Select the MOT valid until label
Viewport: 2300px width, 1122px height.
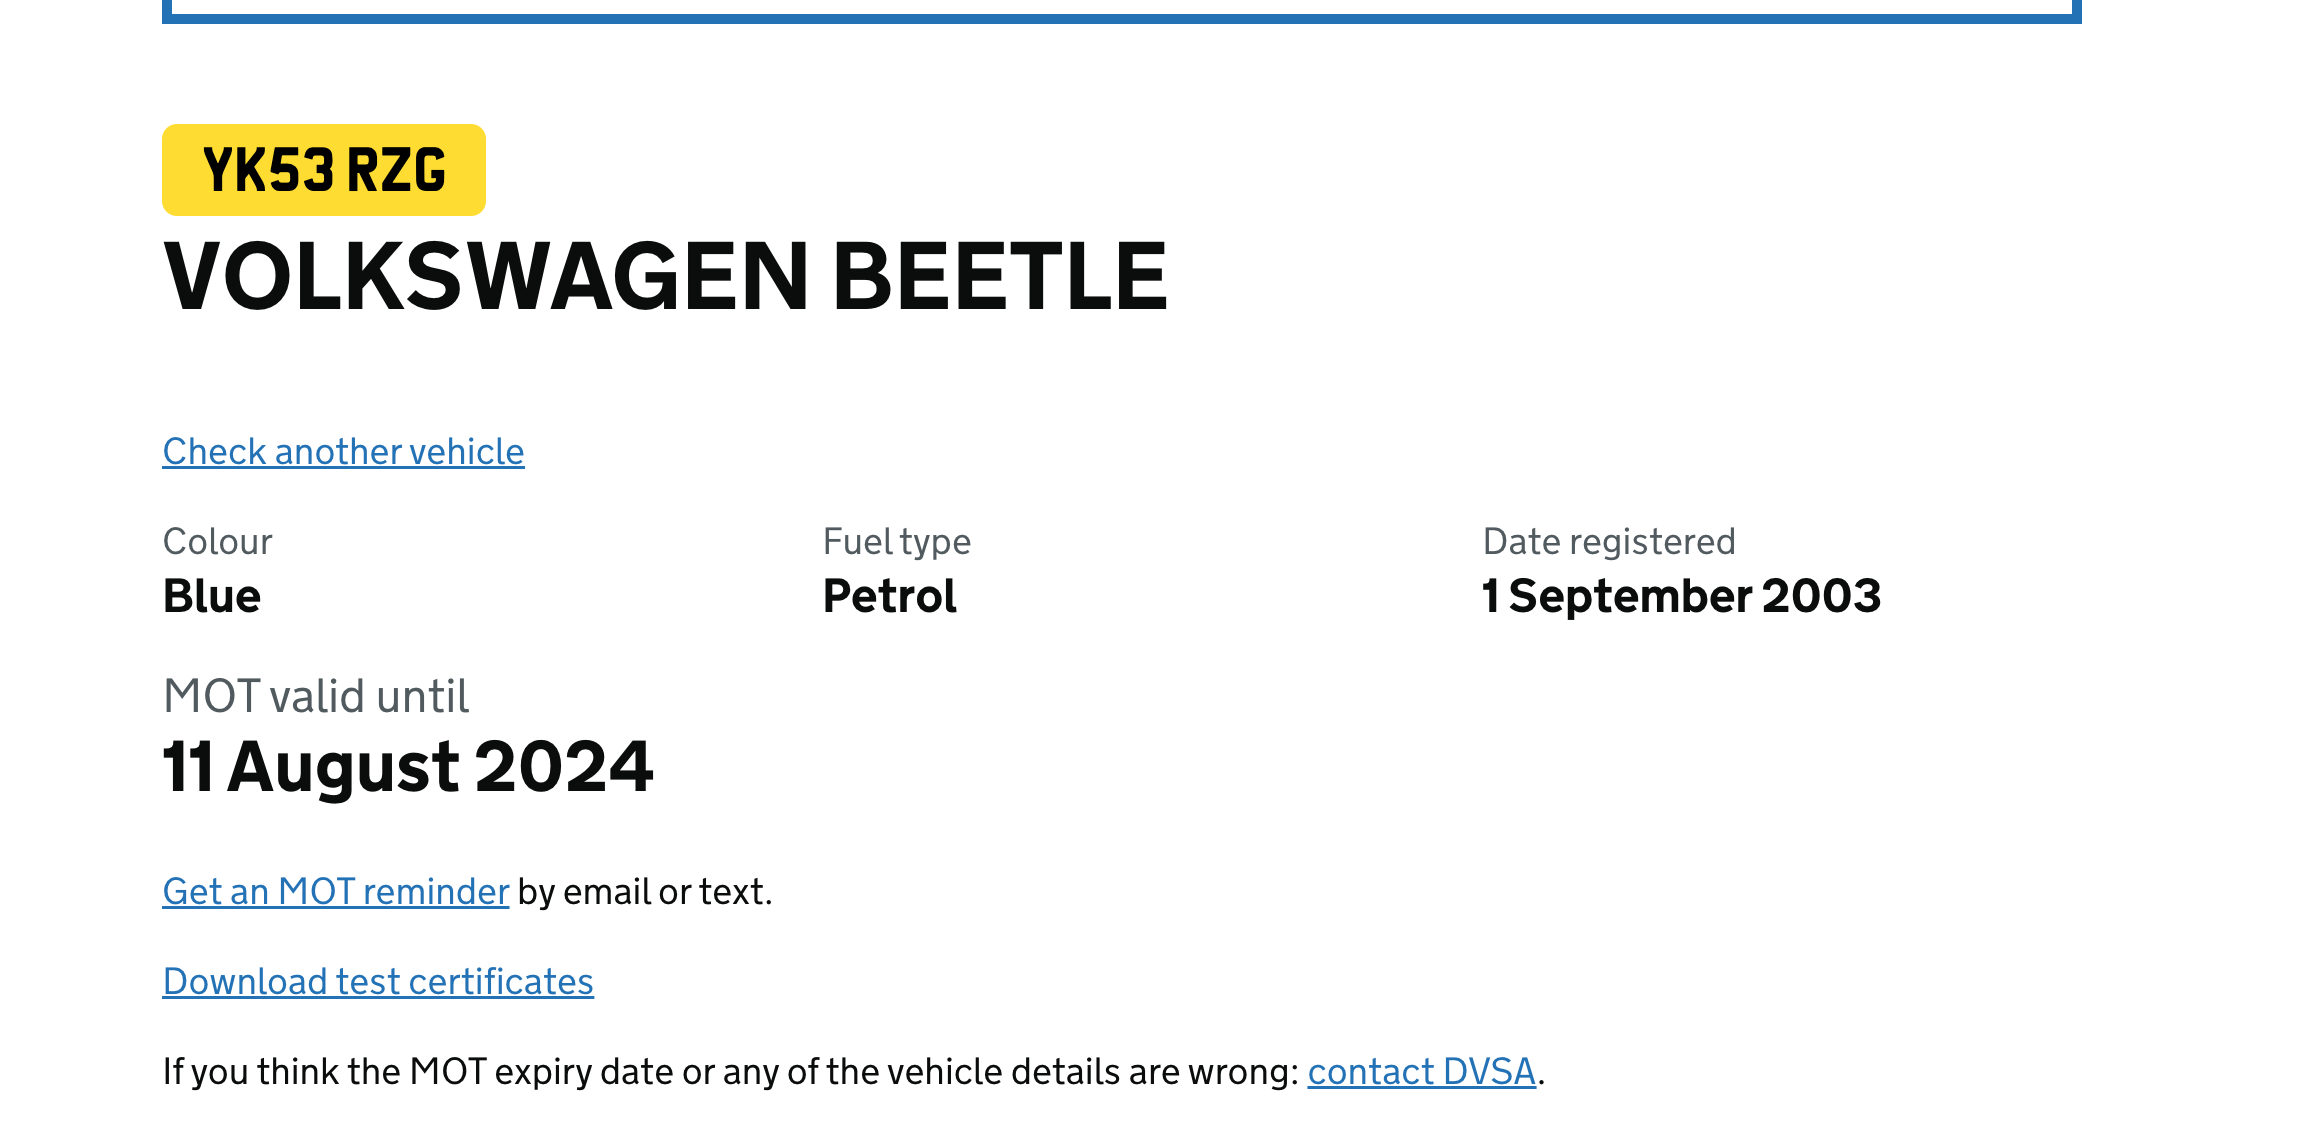316,696
